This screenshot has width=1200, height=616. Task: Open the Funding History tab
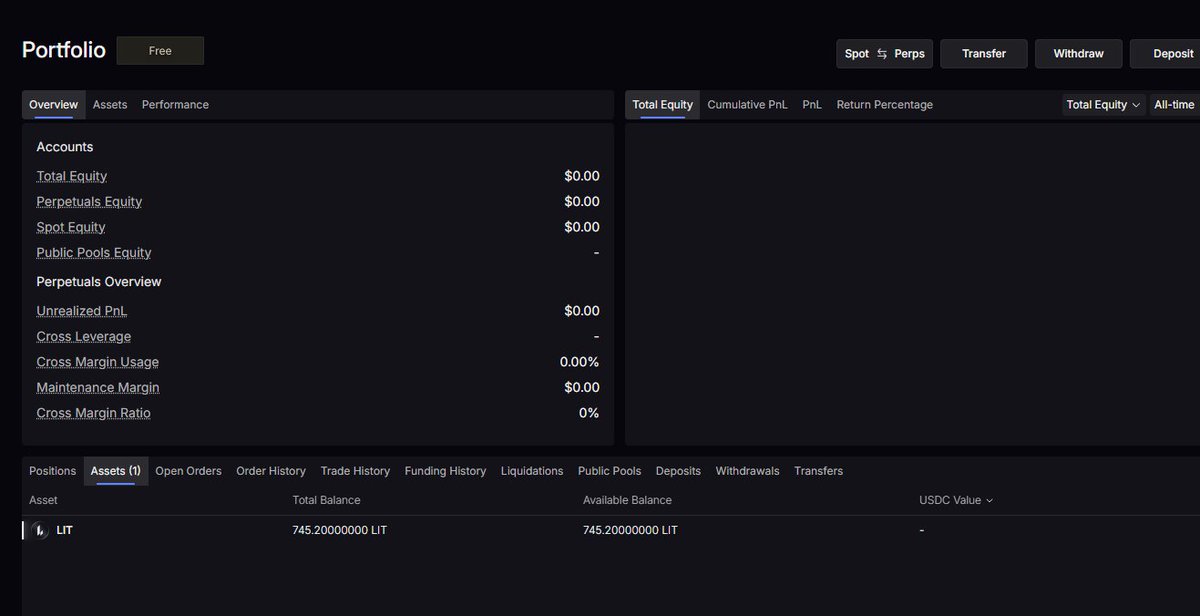coord(445,470)
